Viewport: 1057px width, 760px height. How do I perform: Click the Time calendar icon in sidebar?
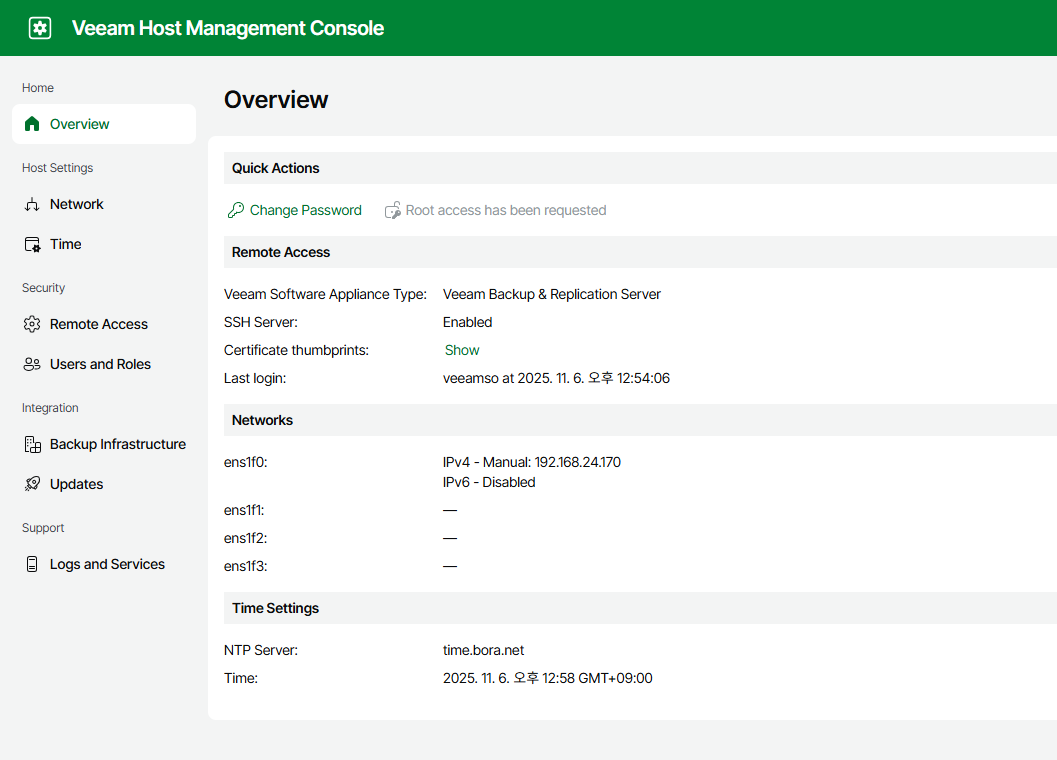pos(32,244)
